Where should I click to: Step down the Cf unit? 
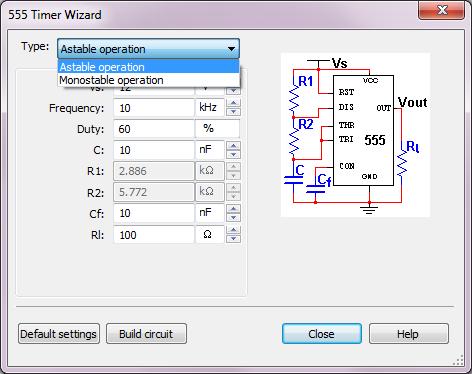(x=233, y=218)
